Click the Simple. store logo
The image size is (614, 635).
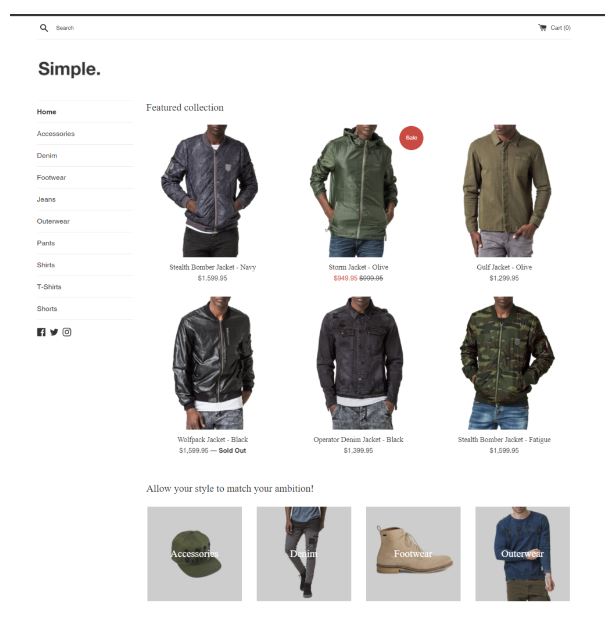click(x=69, y=68)
